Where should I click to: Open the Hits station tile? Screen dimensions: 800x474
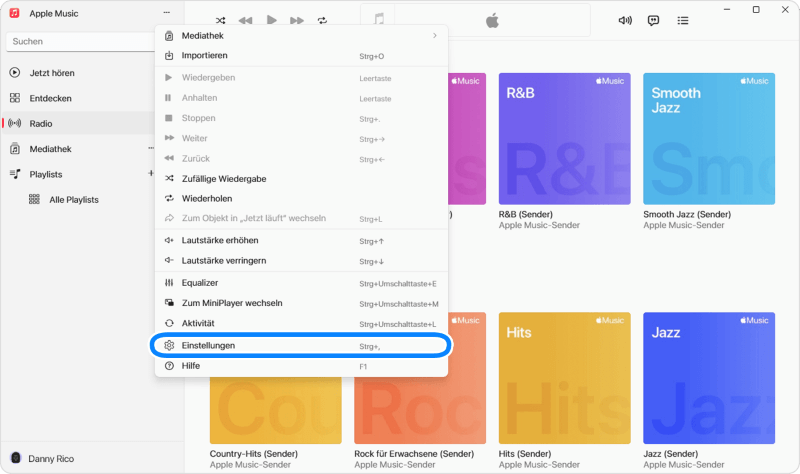pyautogui.click(x=564, y=378)
